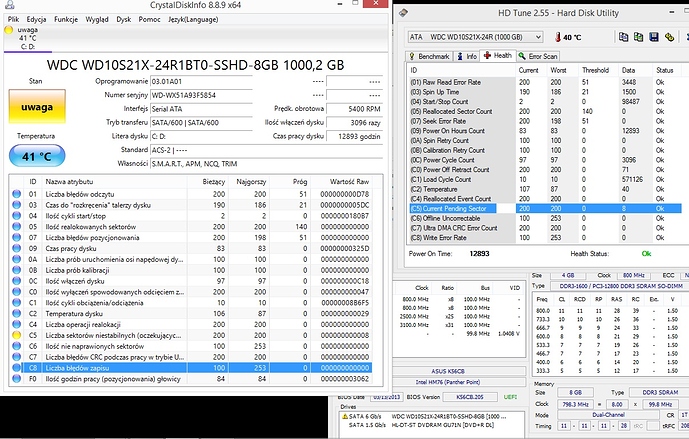The image size is (689, 439).
Task: Select HD Tune row (01) Raw Read Error Rate
Action: point(545,82)
